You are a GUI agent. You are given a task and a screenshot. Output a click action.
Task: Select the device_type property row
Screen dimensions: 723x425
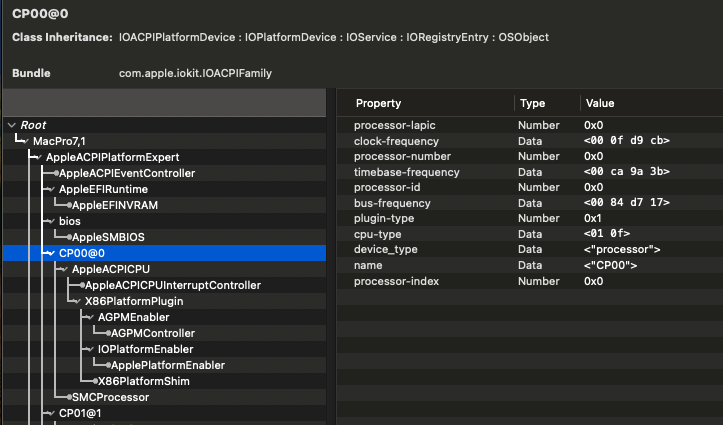(x=530, y=249)
